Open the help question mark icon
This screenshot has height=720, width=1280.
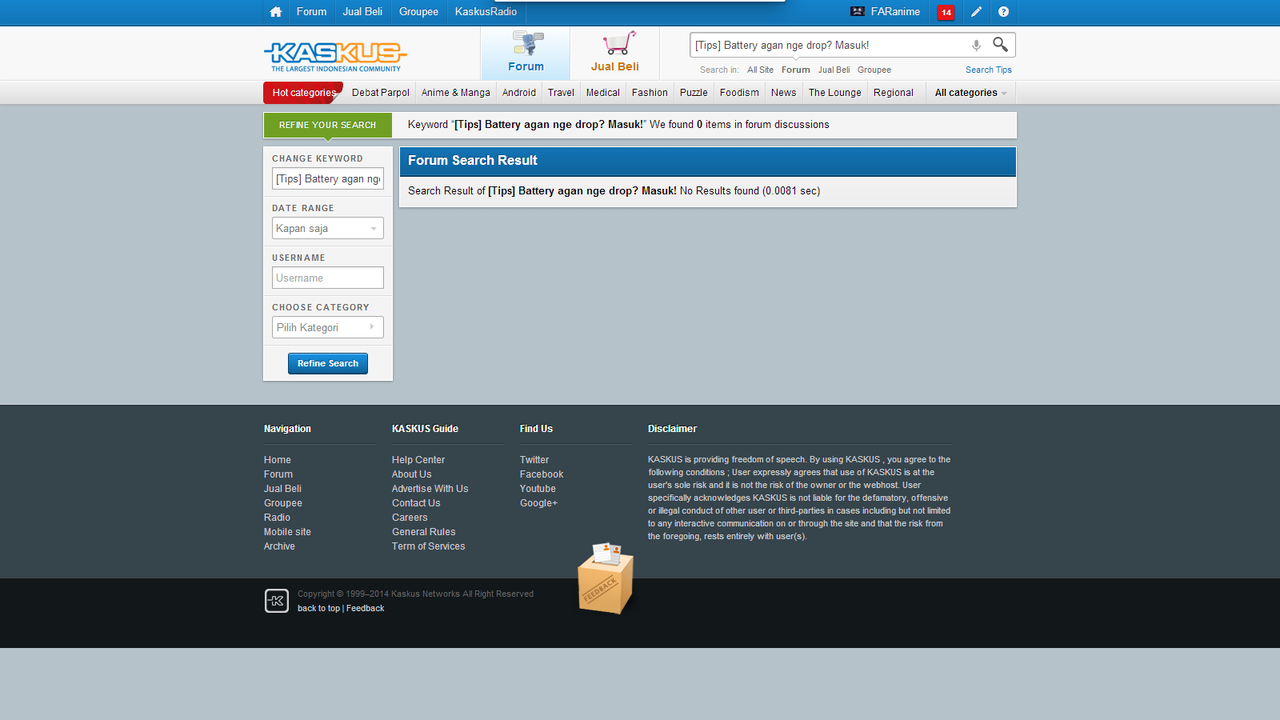pos(1004,12)
